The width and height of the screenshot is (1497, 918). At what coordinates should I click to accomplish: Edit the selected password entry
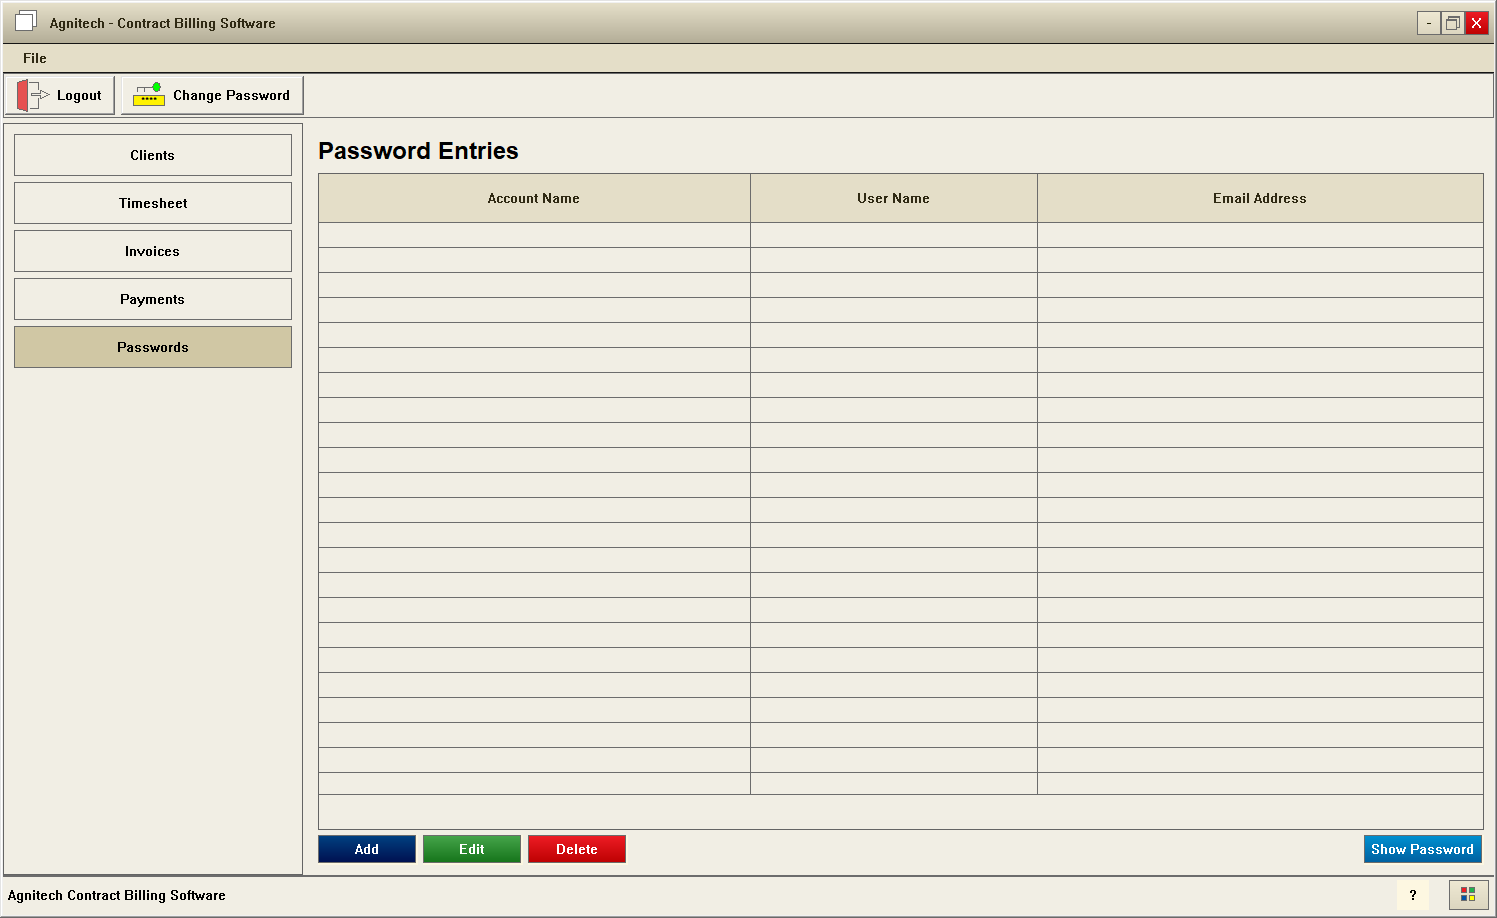[471, 848]
